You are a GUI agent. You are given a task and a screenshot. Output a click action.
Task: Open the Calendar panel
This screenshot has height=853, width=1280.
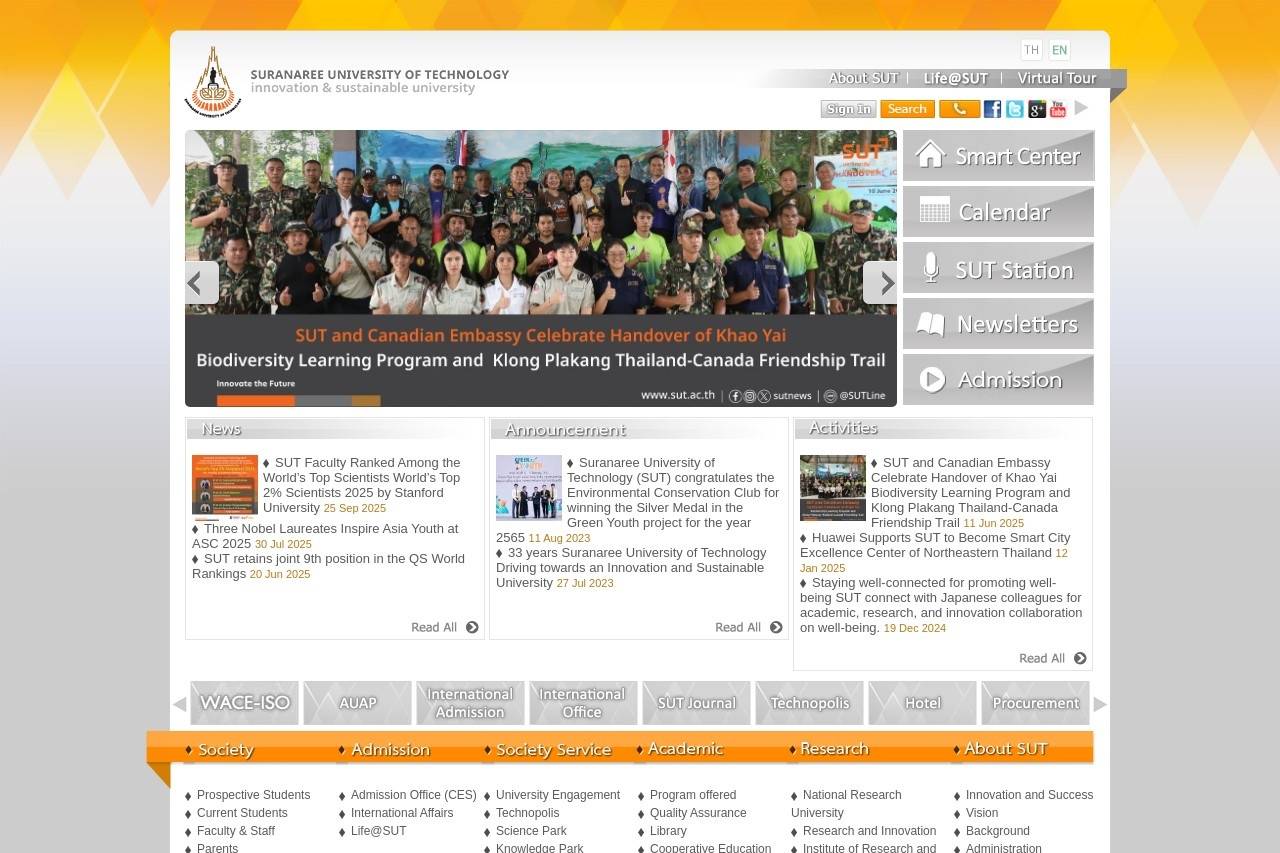(x=998, y=212)
